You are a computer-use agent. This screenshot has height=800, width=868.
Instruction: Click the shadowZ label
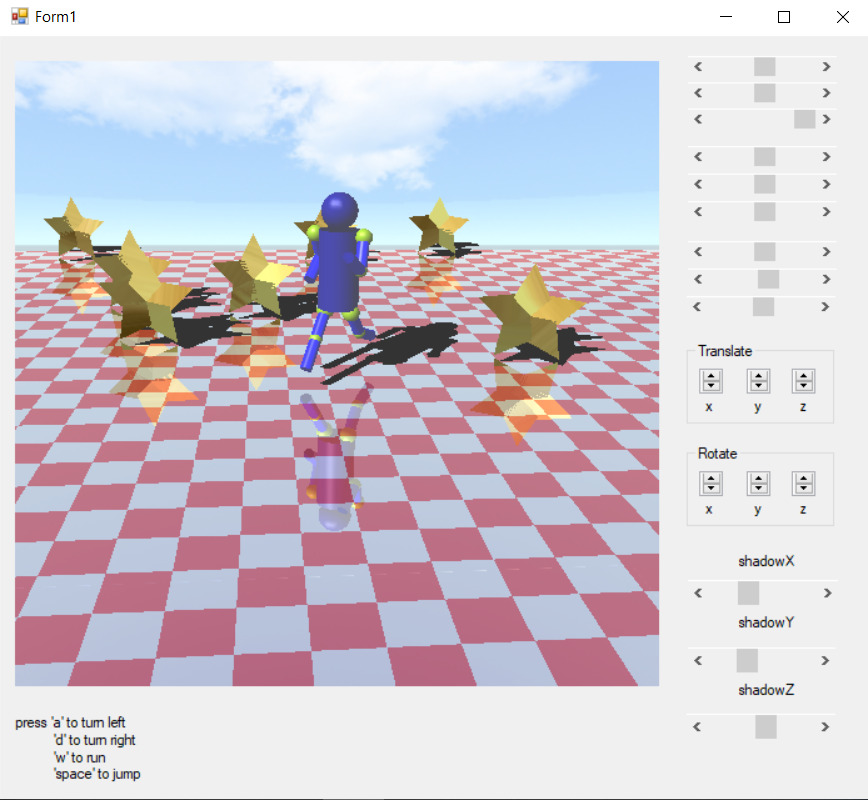(766, 690)
